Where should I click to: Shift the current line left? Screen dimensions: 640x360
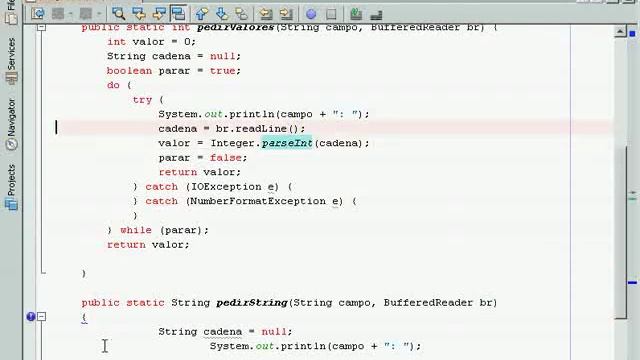click(x=266, y=14)
